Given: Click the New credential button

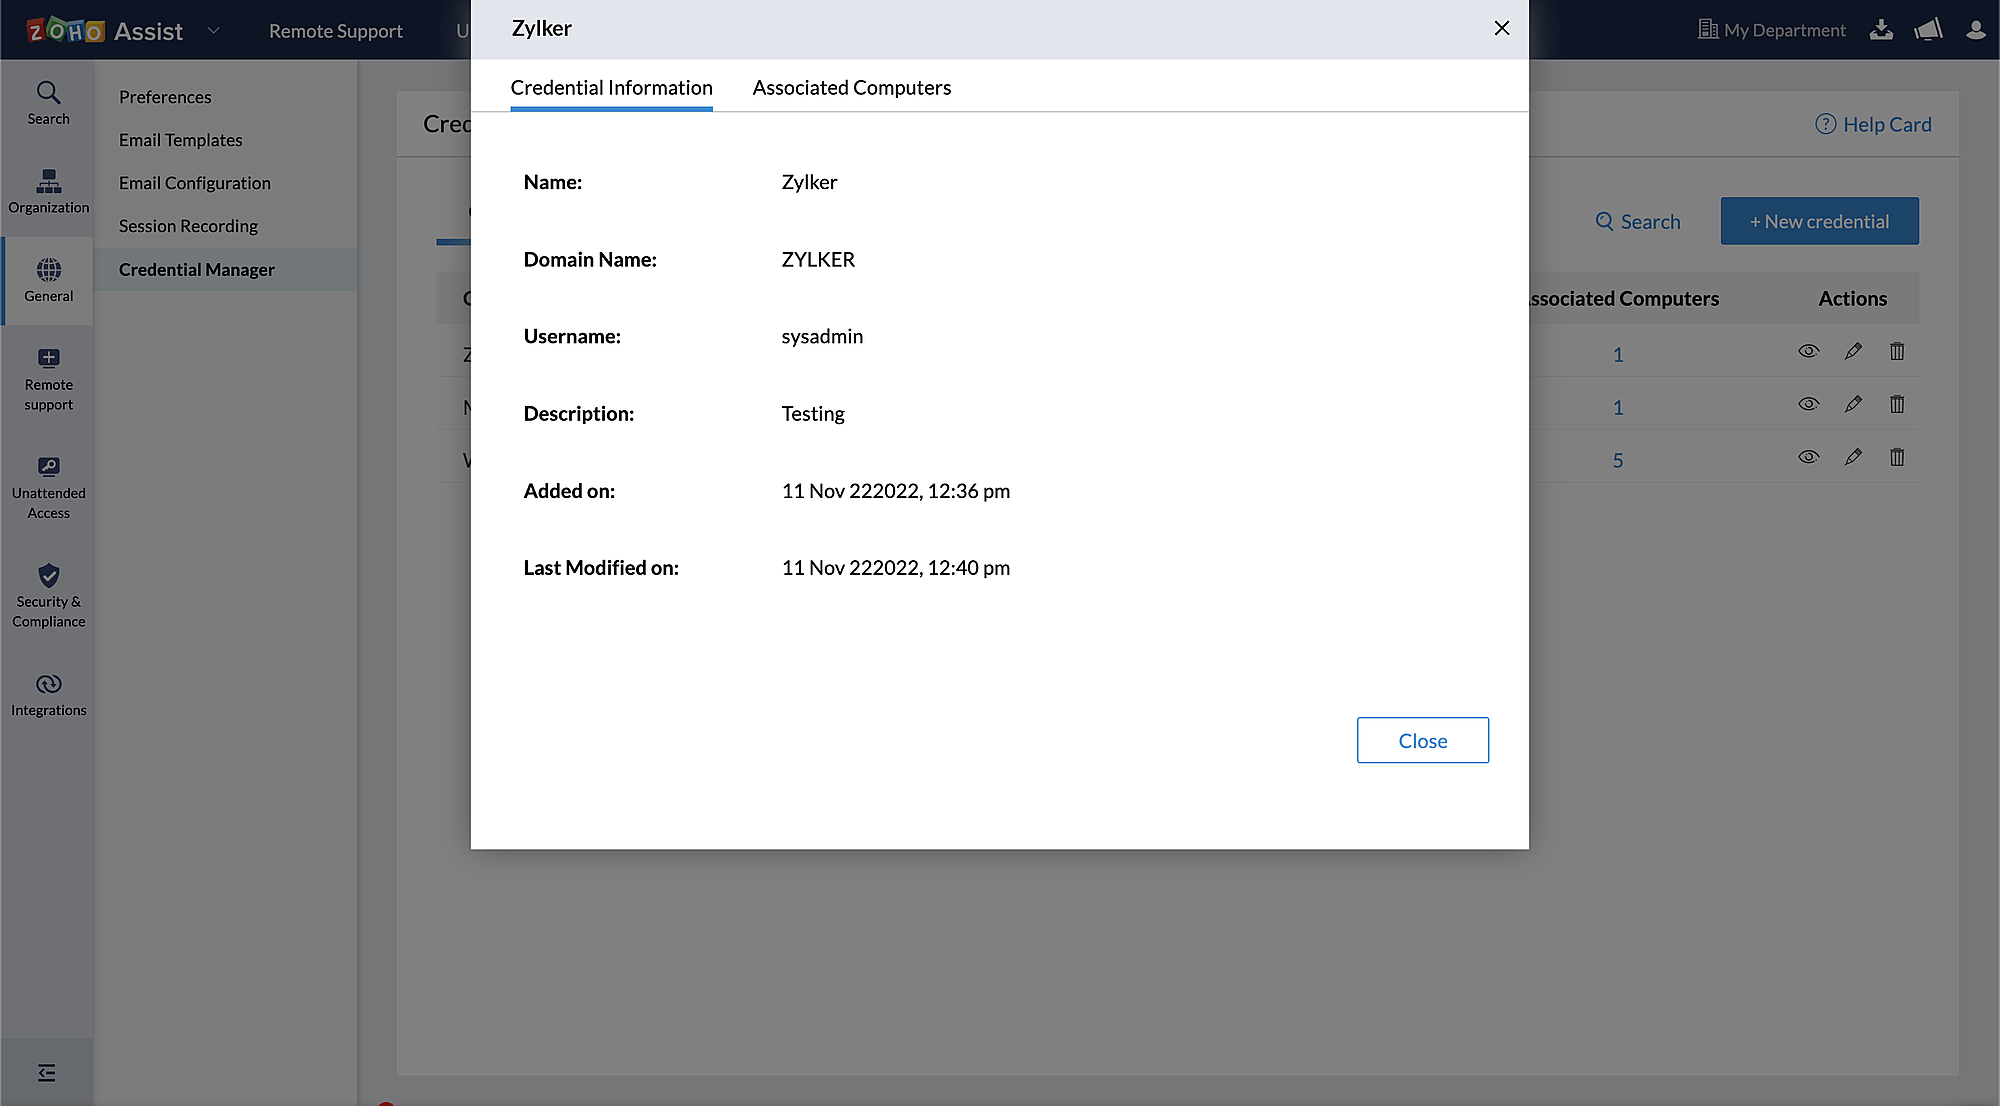Looking at the screenshot, I should 1819,221.
